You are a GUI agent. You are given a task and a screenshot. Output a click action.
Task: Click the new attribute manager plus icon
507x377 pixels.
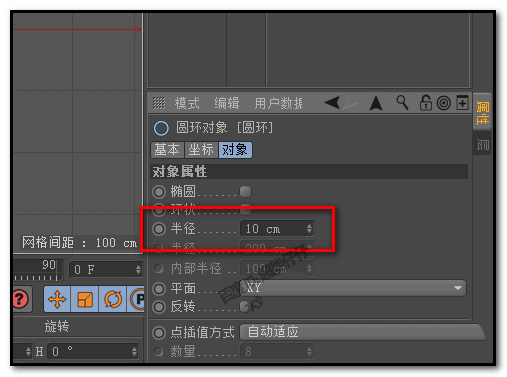point(462,102)
